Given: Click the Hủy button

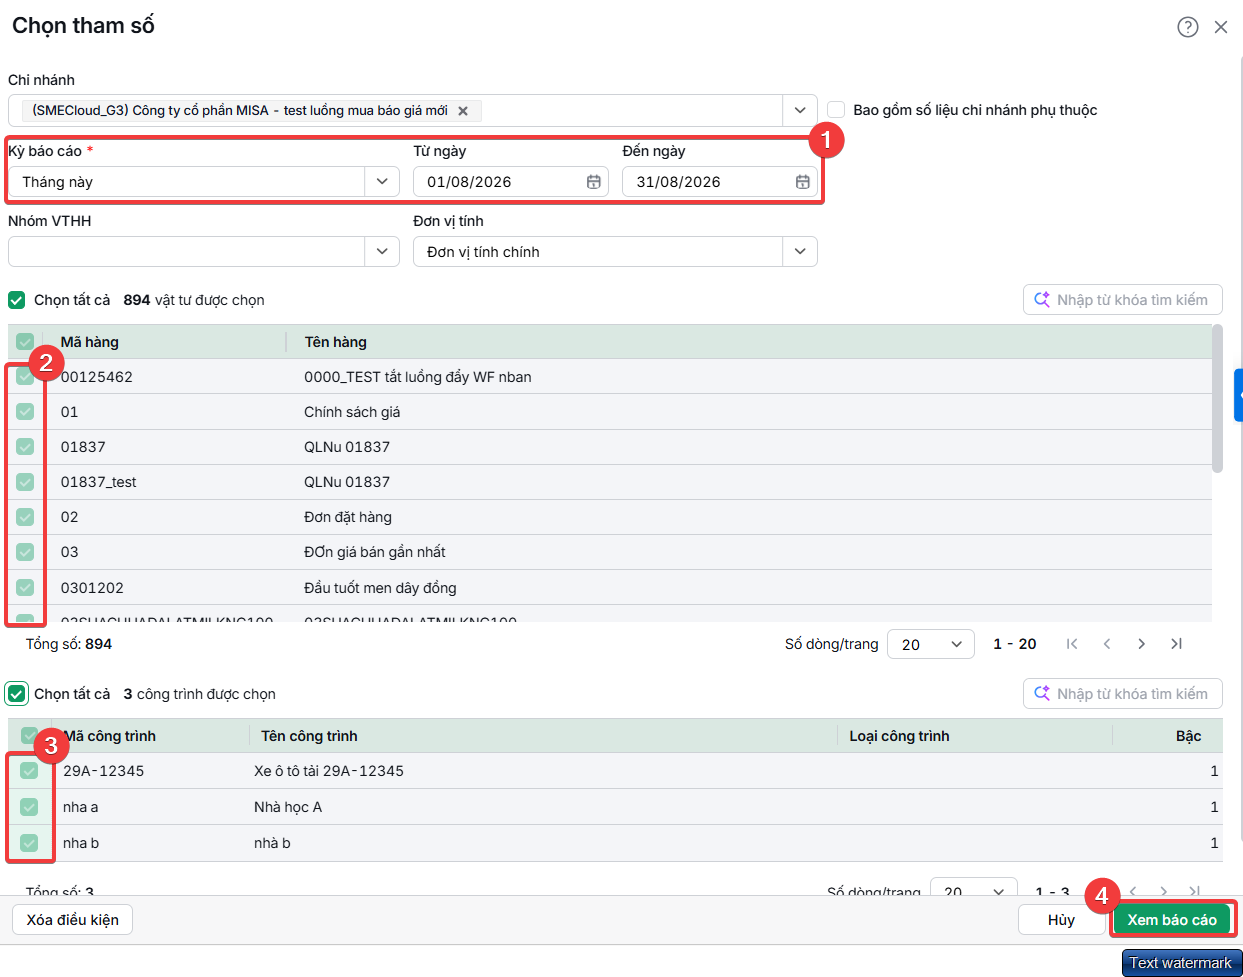Looking at the screenshot, I should tap(1061, 920).
